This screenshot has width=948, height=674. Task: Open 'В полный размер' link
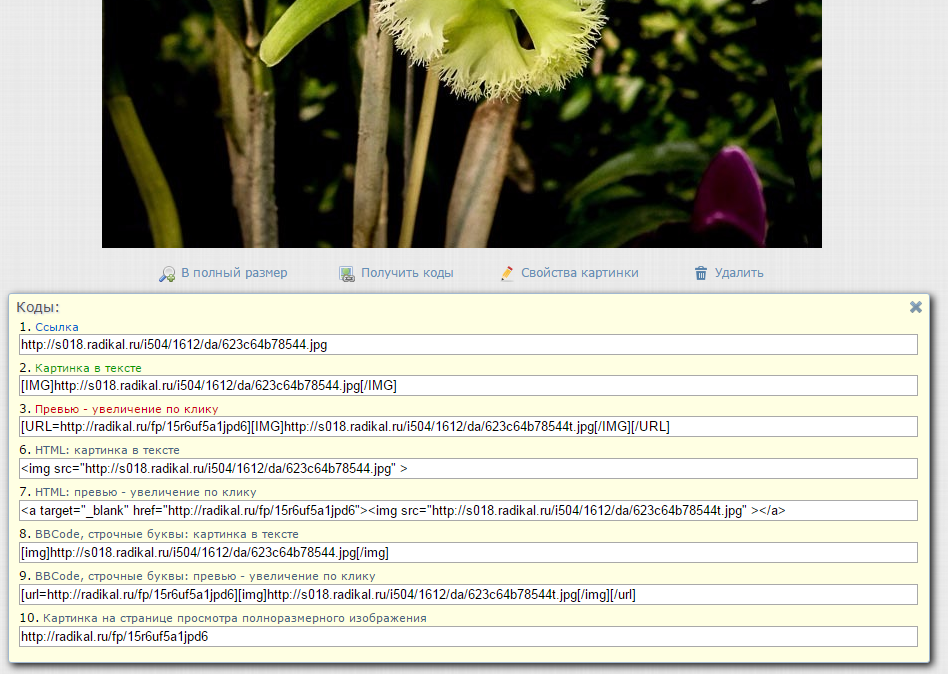click(x=234, y=273)
